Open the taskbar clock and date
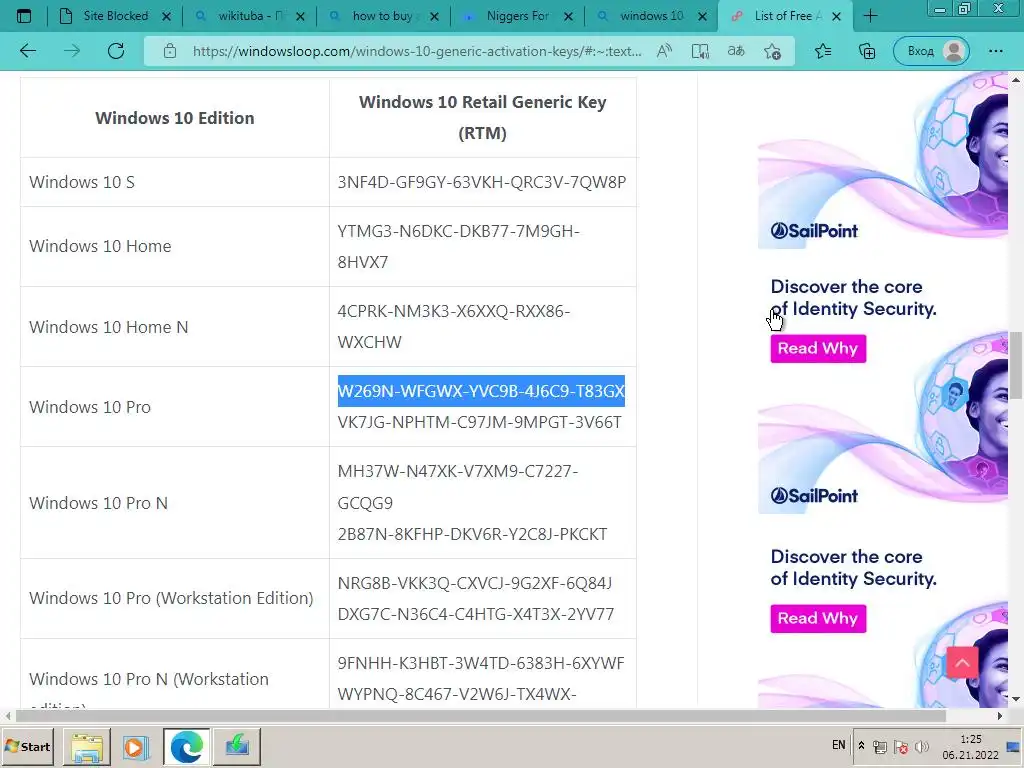Screen dimensions: 1024x768 tap(970, 747)
